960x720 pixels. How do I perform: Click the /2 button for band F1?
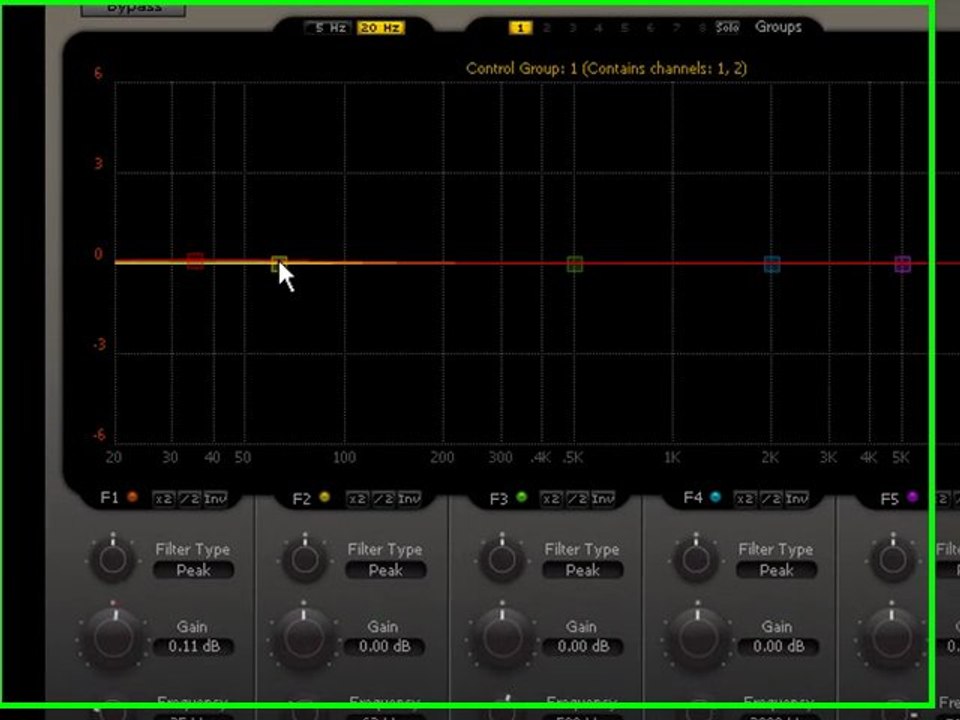coord(189,499)
